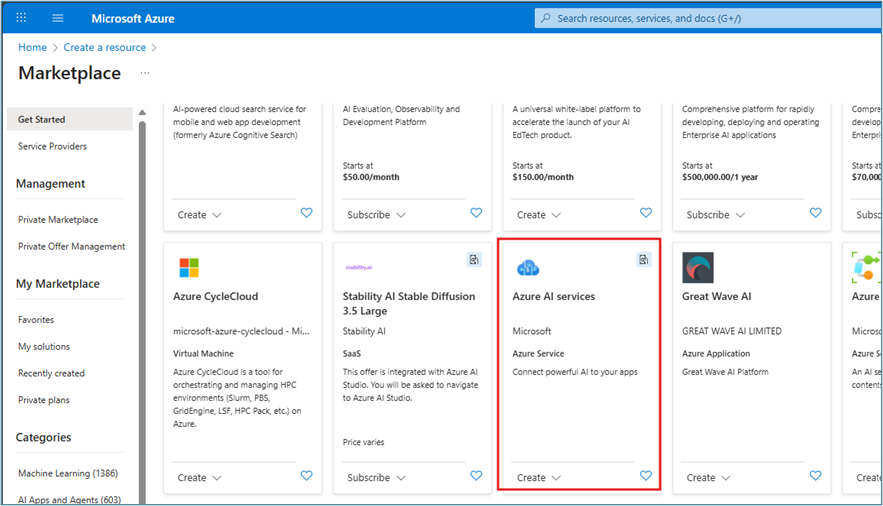Screen dimensions: 883x506
Task: Click the Azure CycleCloud Microsoft logo
Action: [189, 267]
